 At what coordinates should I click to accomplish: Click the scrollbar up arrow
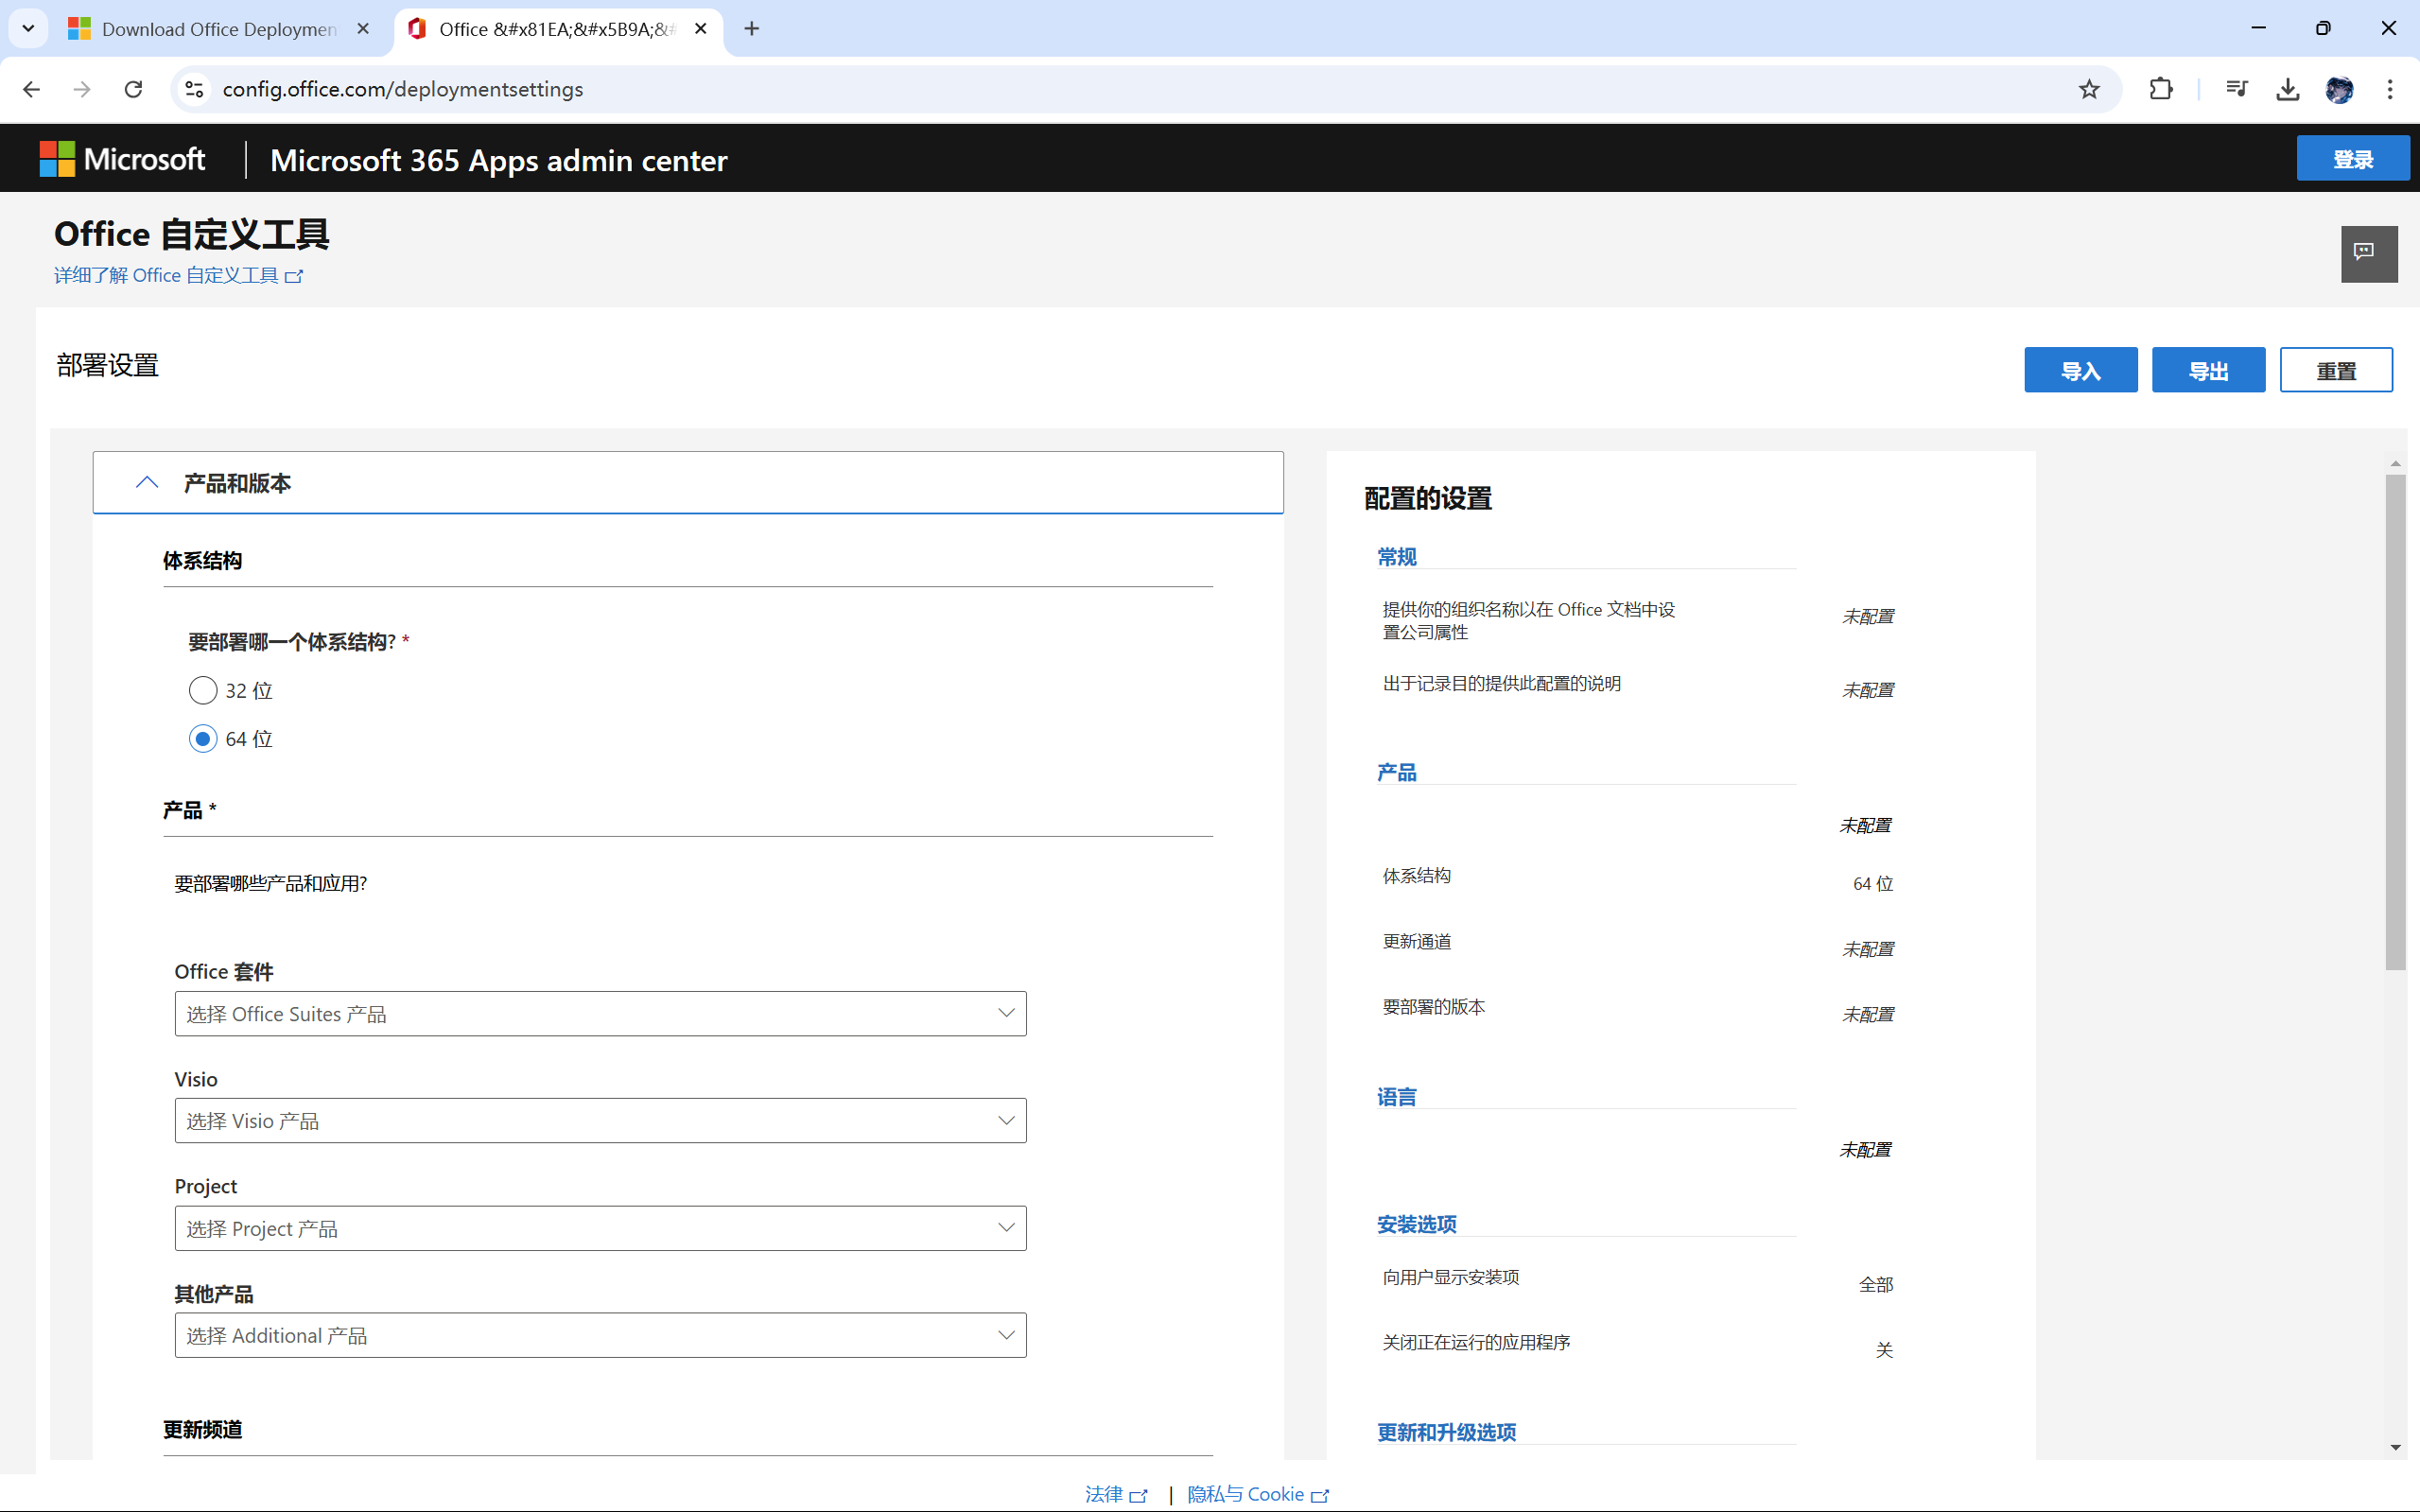(2395, 463)
